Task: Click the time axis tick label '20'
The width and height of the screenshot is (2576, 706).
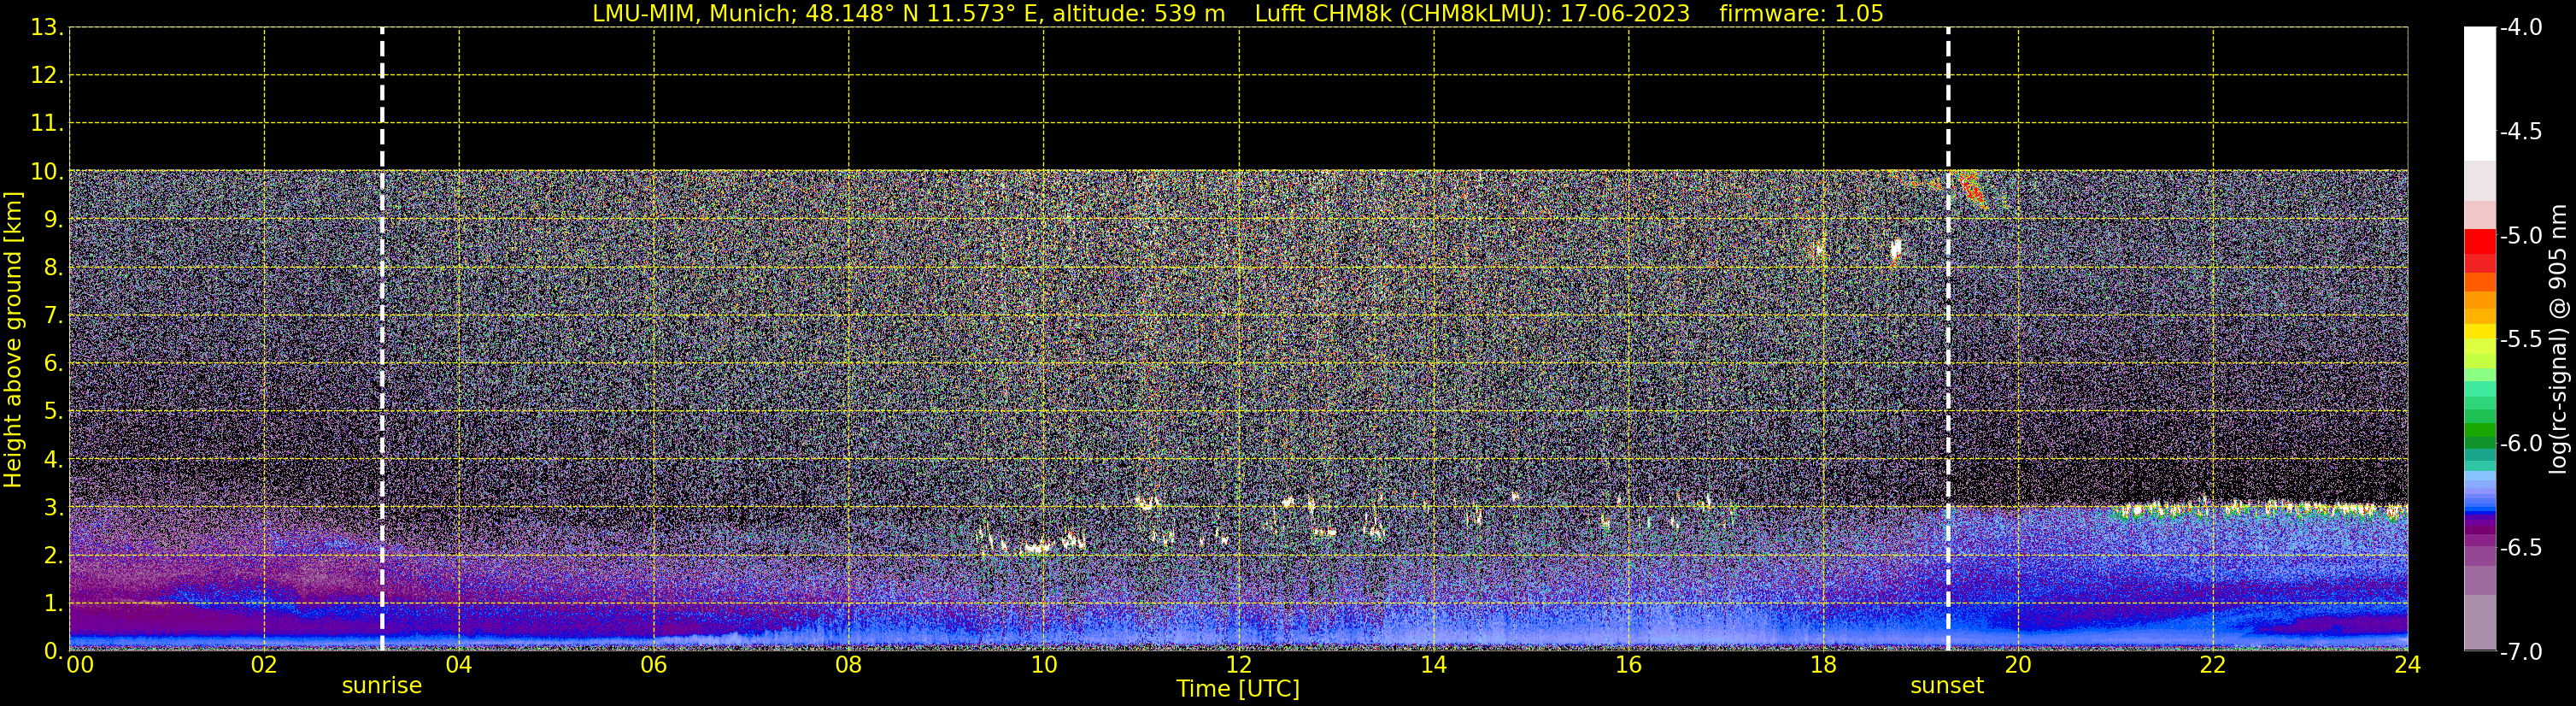Action: point(2018,665)
